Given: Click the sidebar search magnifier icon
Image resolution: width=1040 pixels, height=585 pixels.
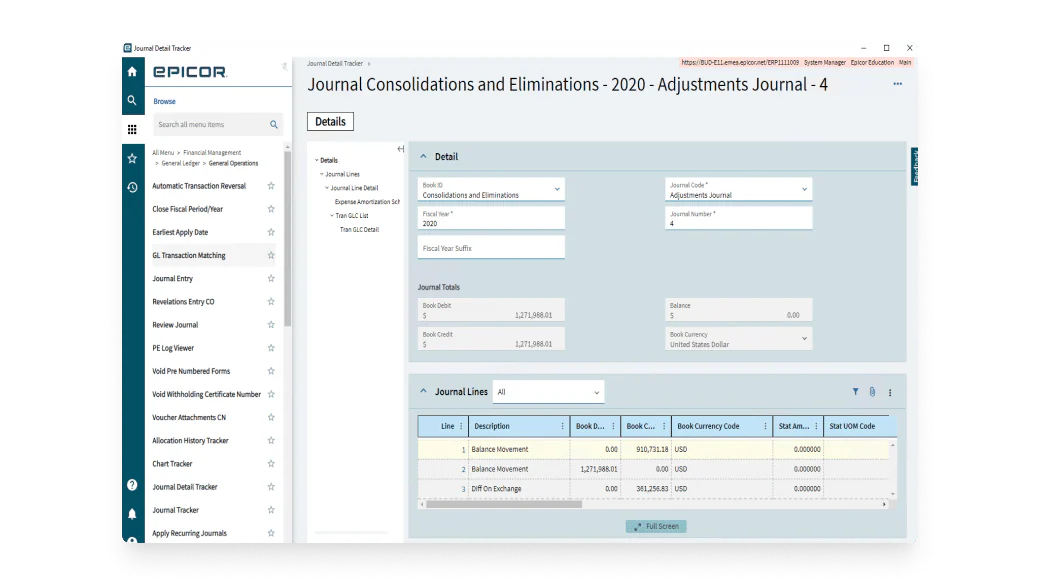Looking at the screenshot, I should click(132, 101).
